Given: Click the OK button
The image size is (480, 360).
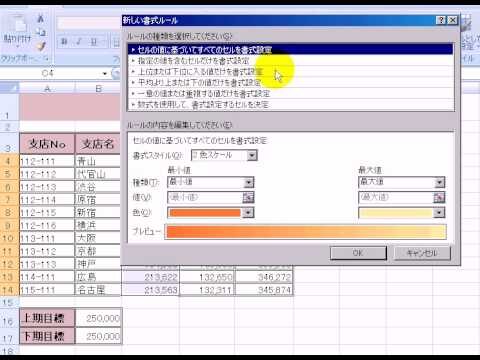Looking at the screenshot, I should pyautogui.click(x=358, y=253).
